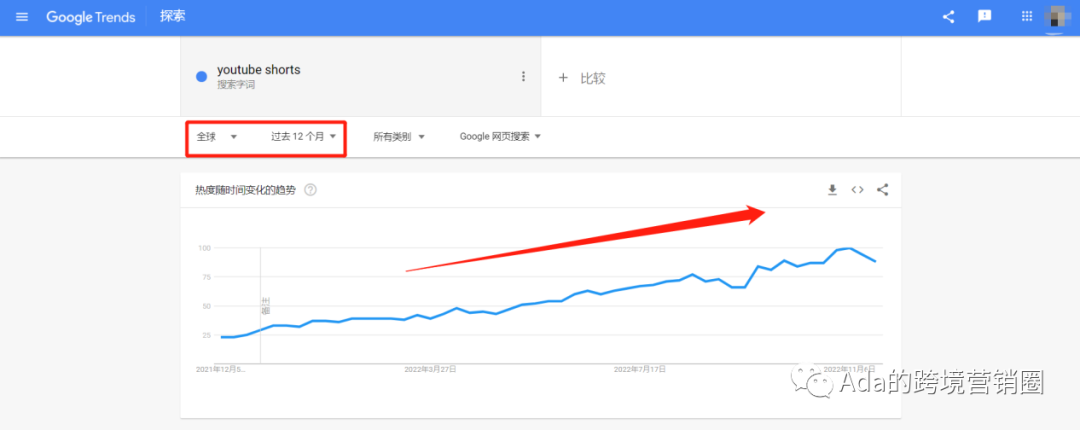Viewport: 1080px width, 430px height.
Task: Download the trend chart CSV
Action: click(832, 190)
